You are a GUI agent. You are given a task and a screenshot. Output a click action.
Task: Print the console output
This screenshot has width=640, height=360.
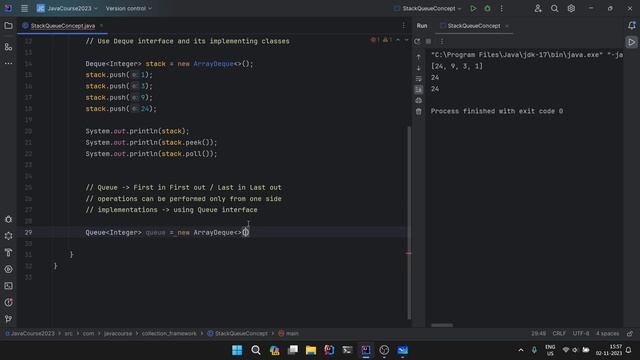pos(418,100)
